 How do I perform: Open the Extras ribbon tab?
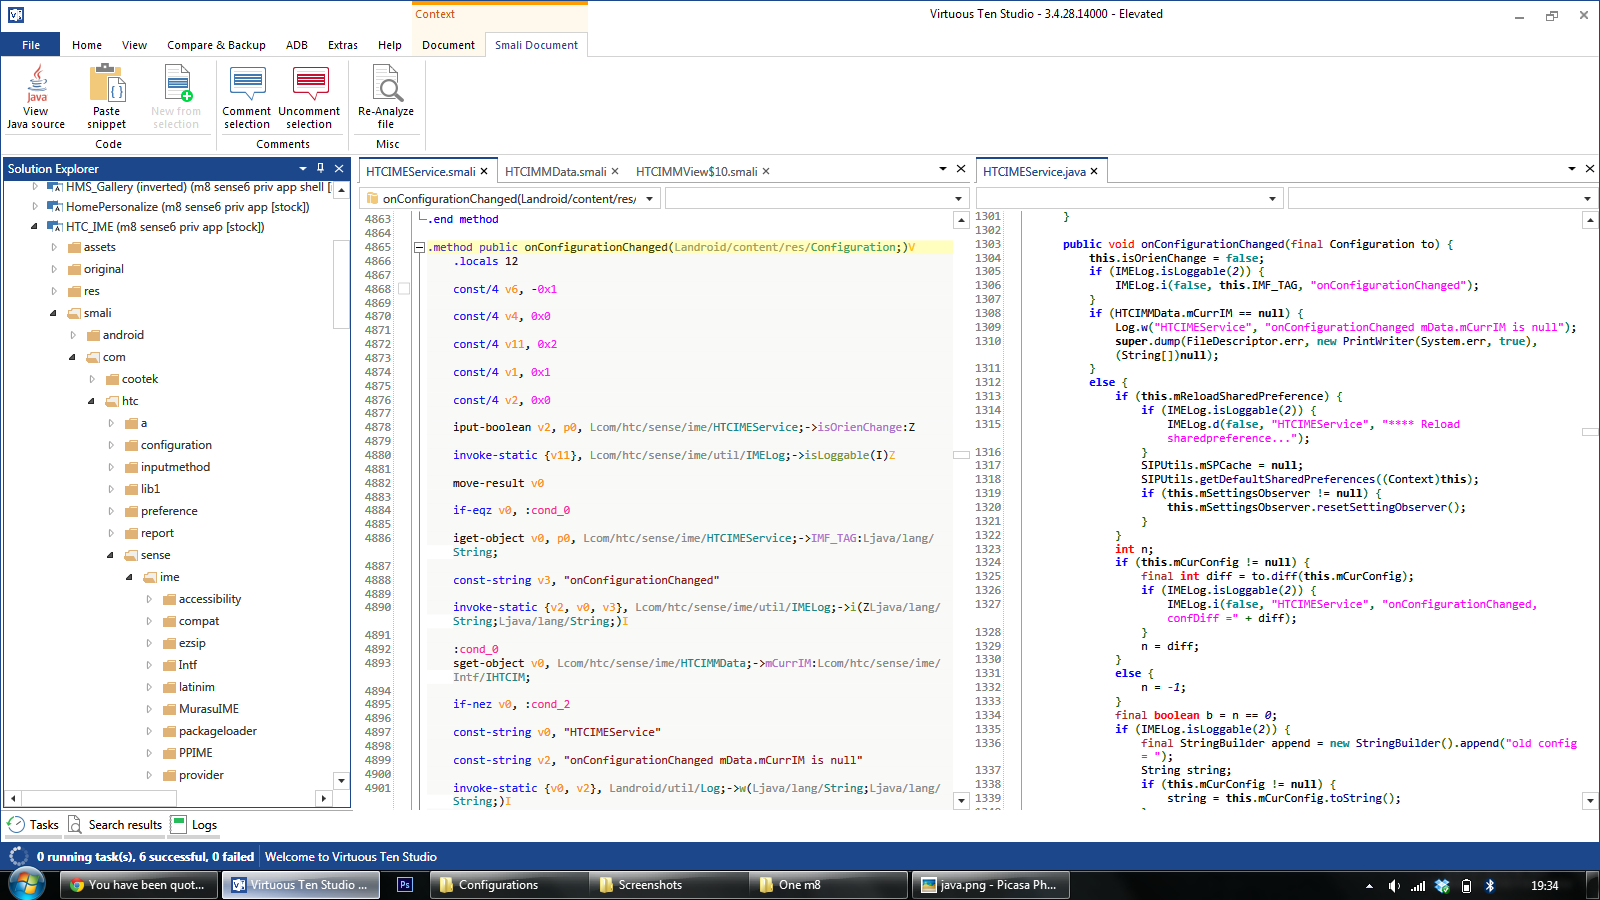pyautogui.click(x=343, y=45)
